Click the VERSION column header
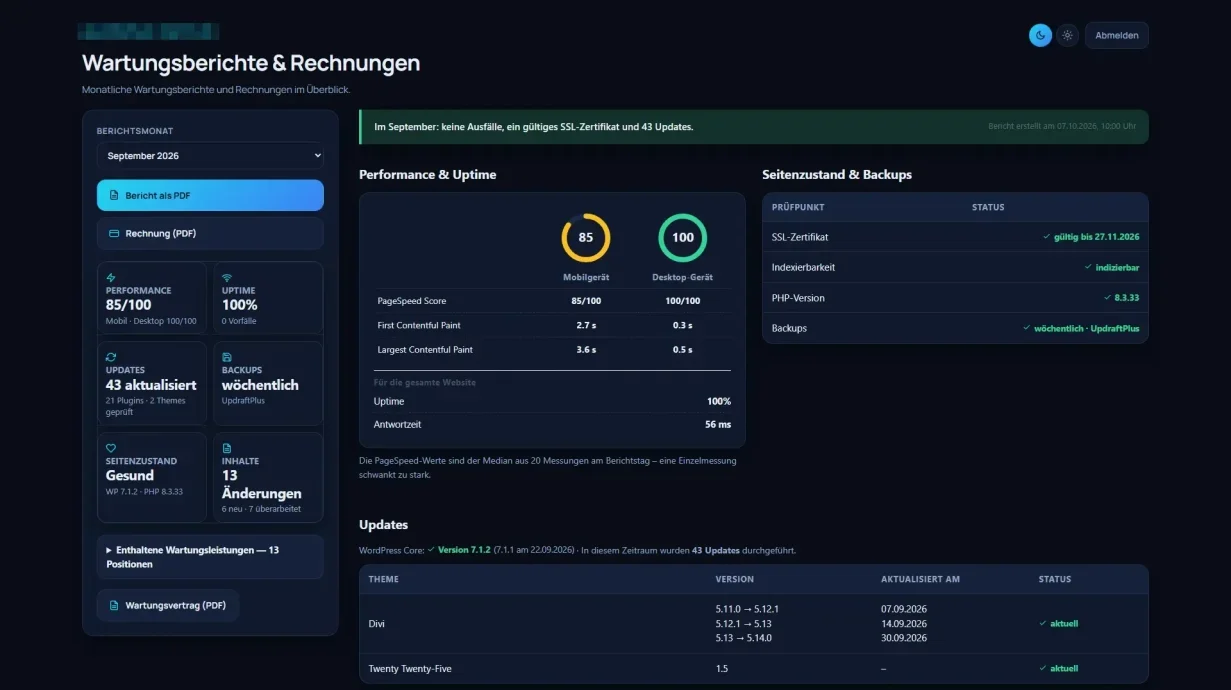The width and height of the screenshot is (1231, 690). pos(735,579)
